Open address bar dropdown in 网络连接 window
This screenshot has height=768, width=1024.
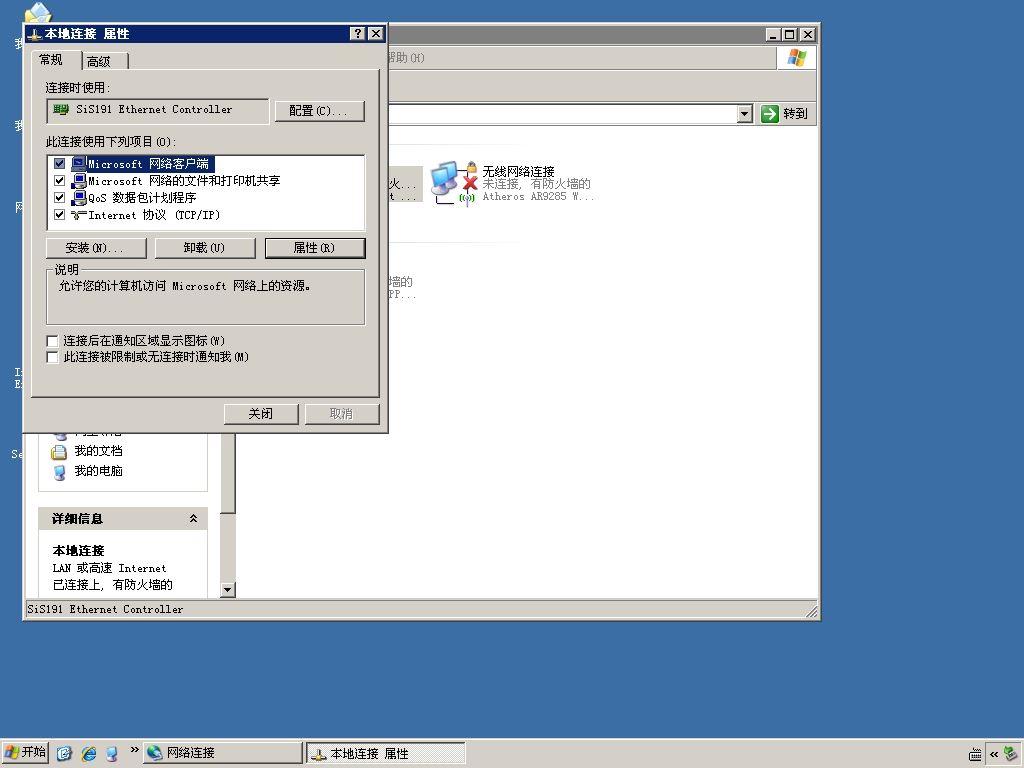(744, 114)
